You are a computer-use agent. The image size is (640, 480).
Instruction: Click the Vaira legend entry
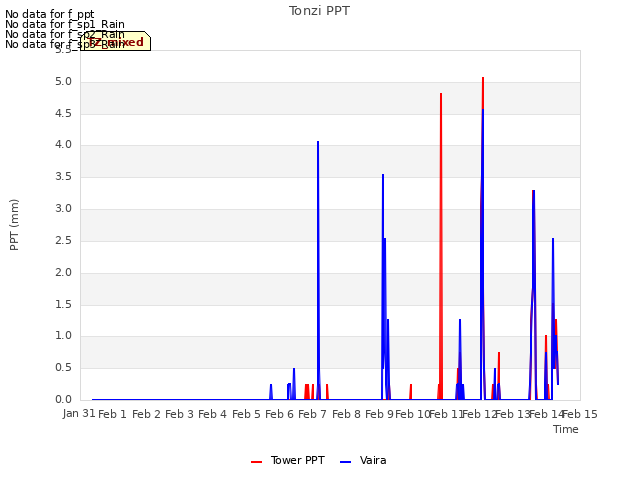(x=363, y=460)
